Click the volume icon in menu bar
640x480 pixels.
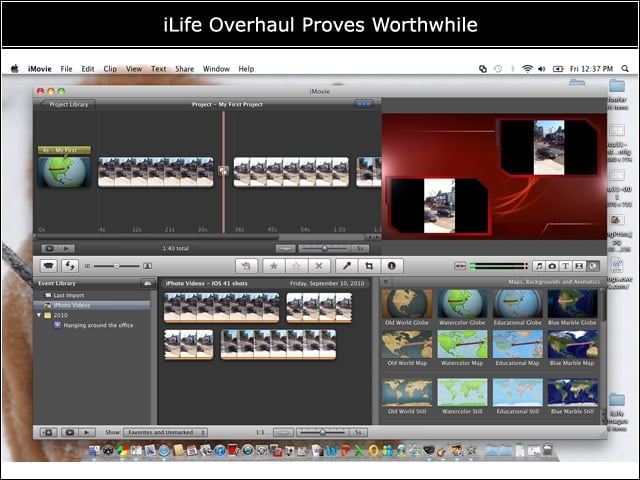(x=542, y=69)
